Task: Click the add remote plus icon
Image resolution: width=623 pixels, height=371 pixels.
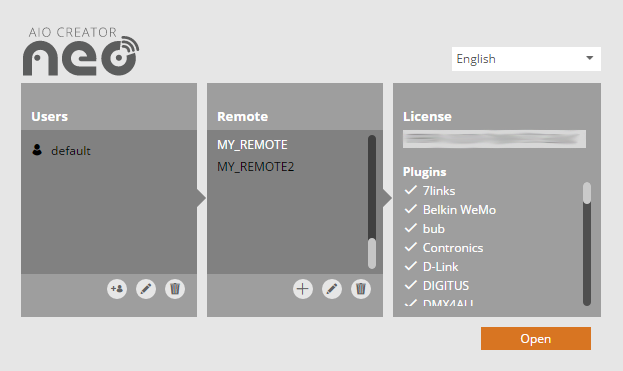Action: pyautogui.click(x=303, y=289)
